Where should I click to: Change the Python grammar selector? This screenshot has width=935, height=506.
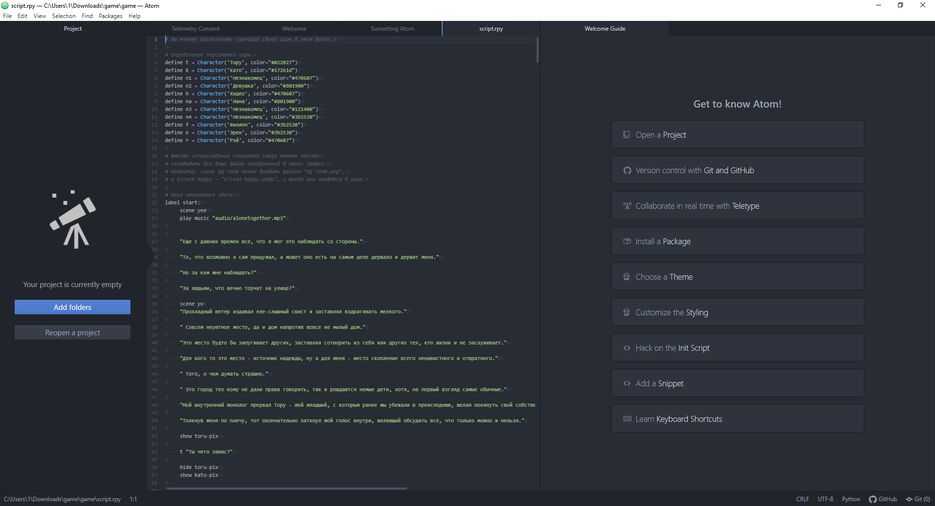click(x=851, y=499)
